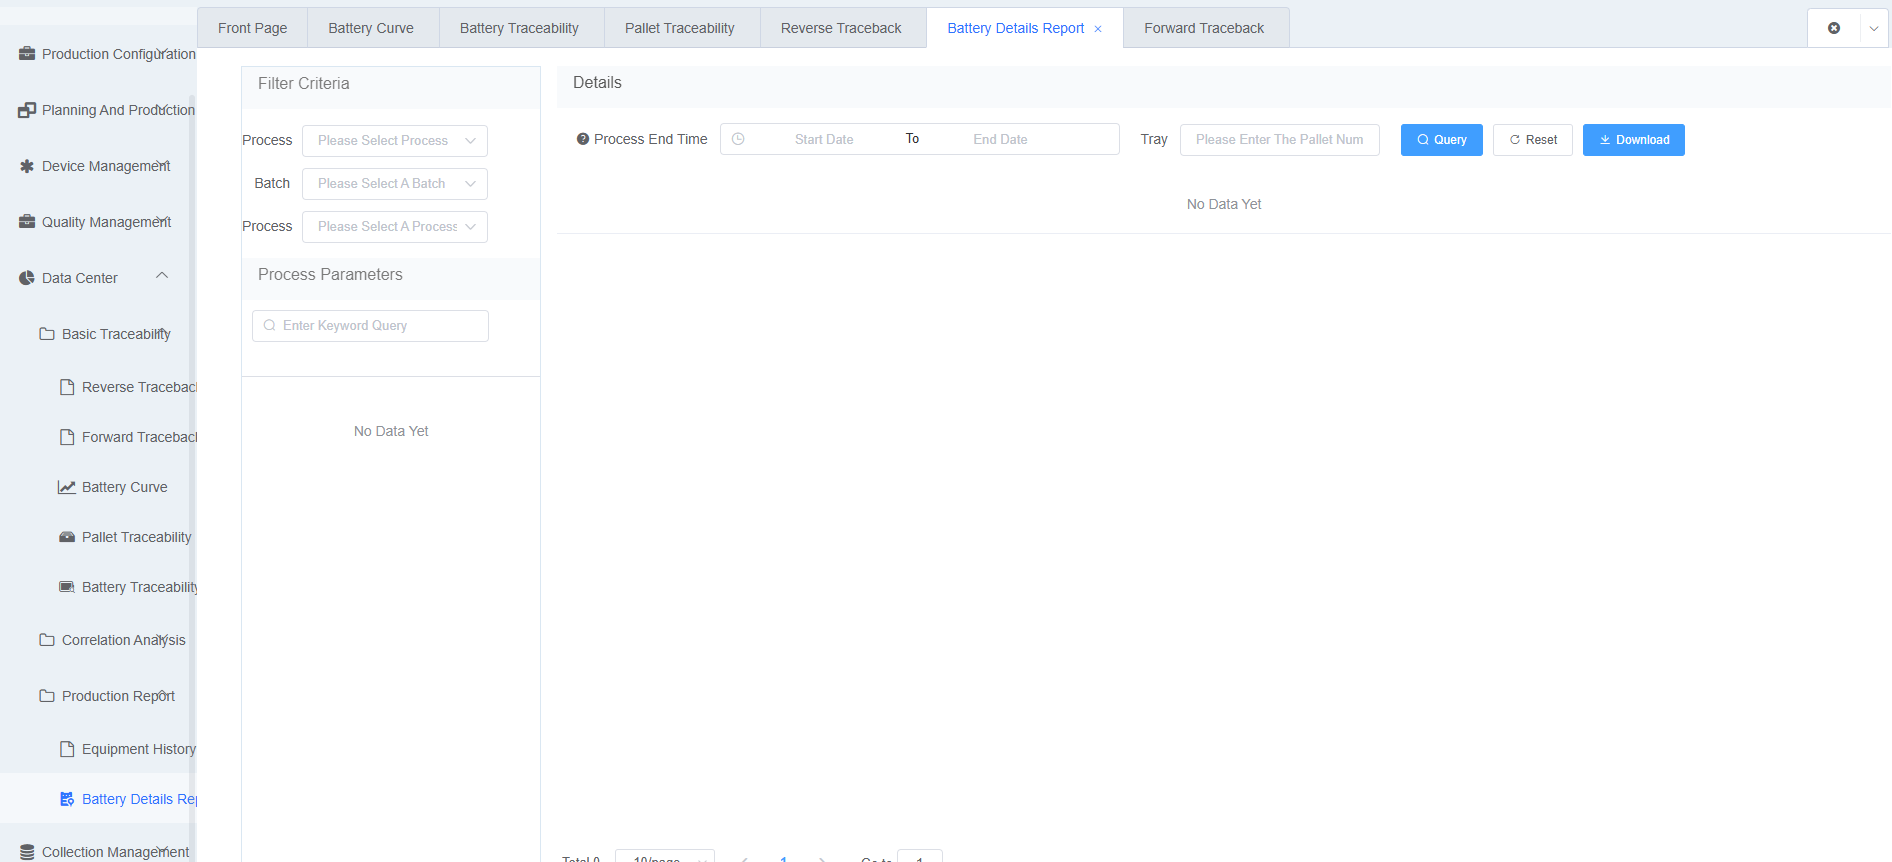Viewport: 1892px width, 862px height.
Task: Click the Production Configuration briefcase icon
Action: click(x=27, y=54)
